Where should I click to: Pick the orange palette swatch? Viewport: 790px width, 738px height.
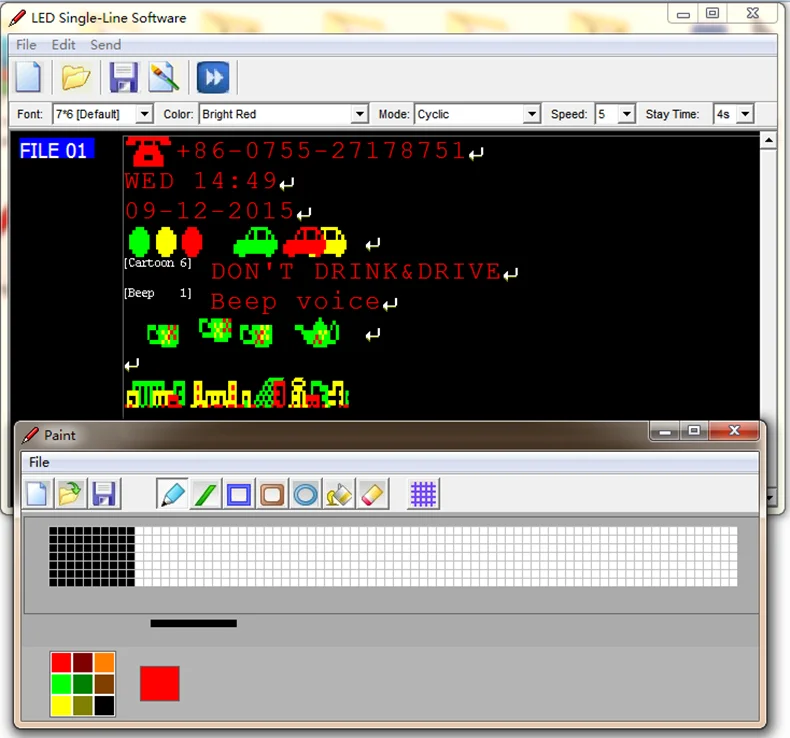(104, 662)
